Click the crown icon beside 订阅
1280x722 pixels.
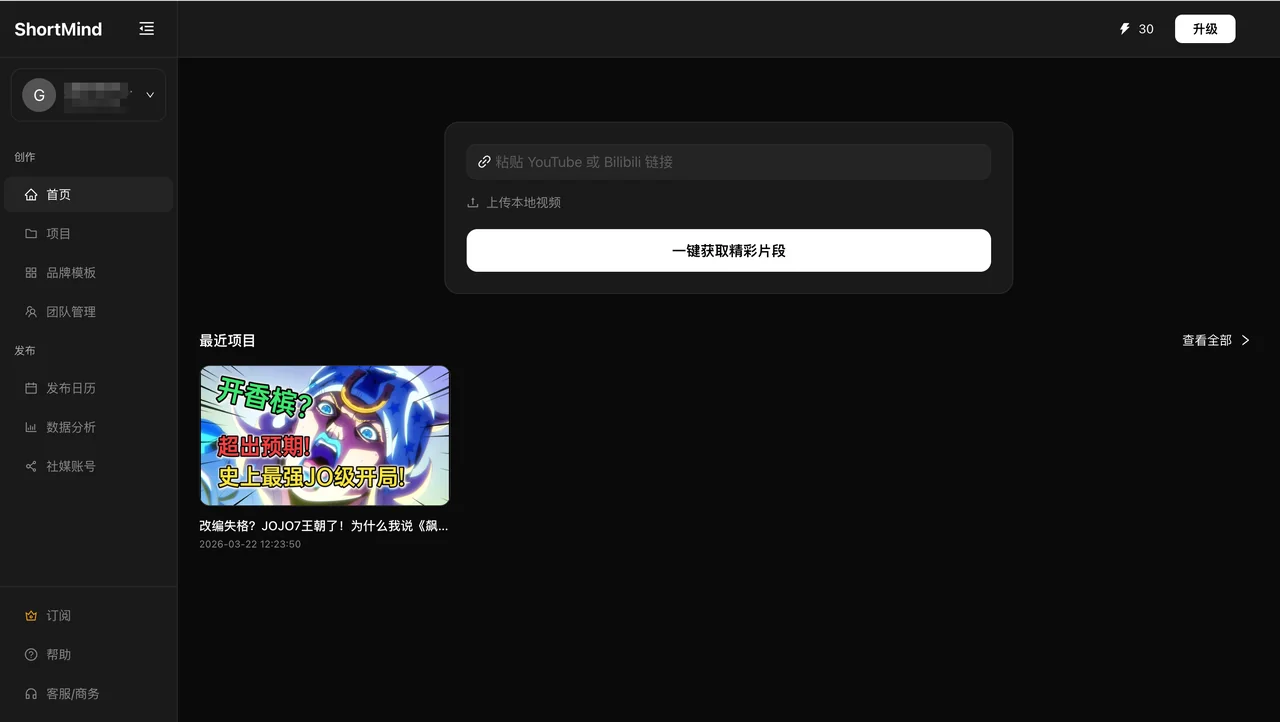[x=31, y=616]
